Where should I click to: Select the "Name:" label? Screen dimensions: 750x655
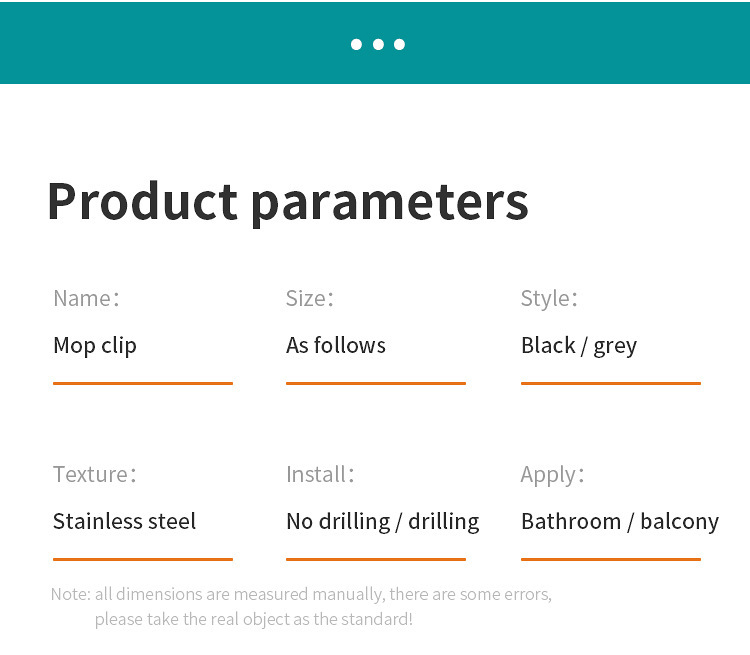(87, 299)
